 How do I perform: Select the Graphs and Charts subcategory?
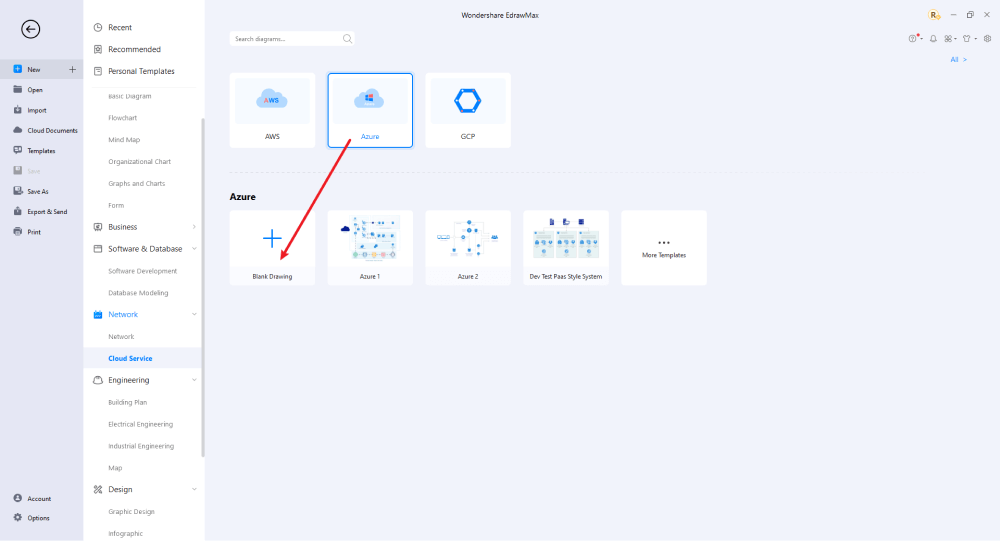click(136, 184)
